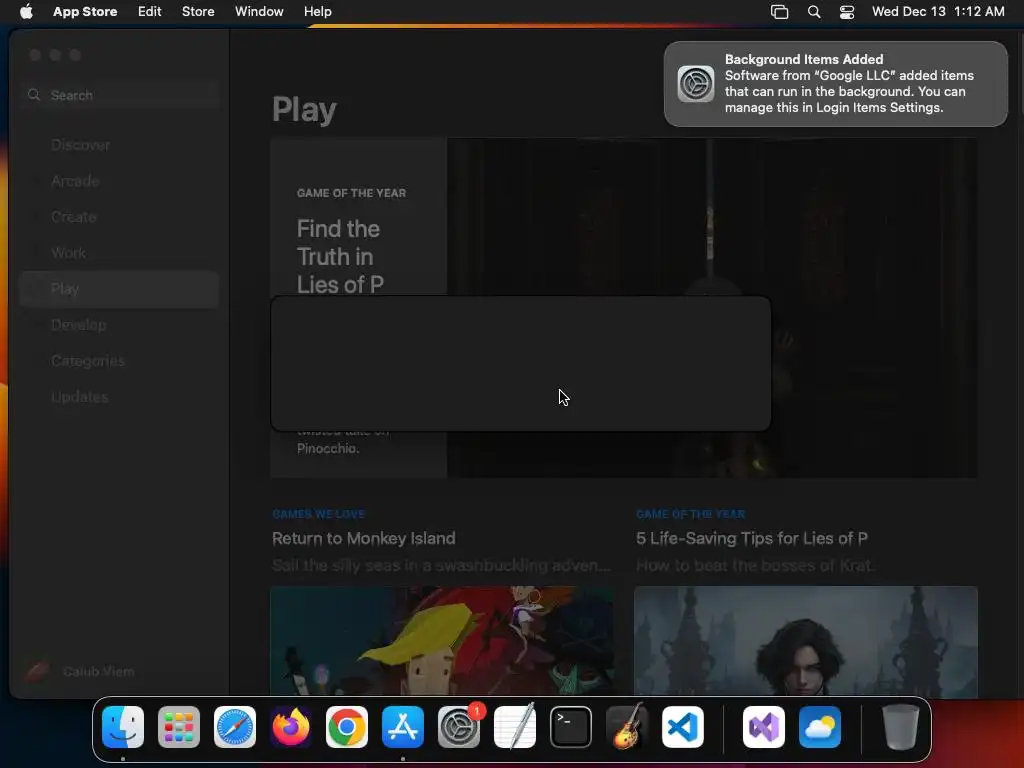Open the Calub Viem account profile
1024x768 pixels.
[80, 671]
